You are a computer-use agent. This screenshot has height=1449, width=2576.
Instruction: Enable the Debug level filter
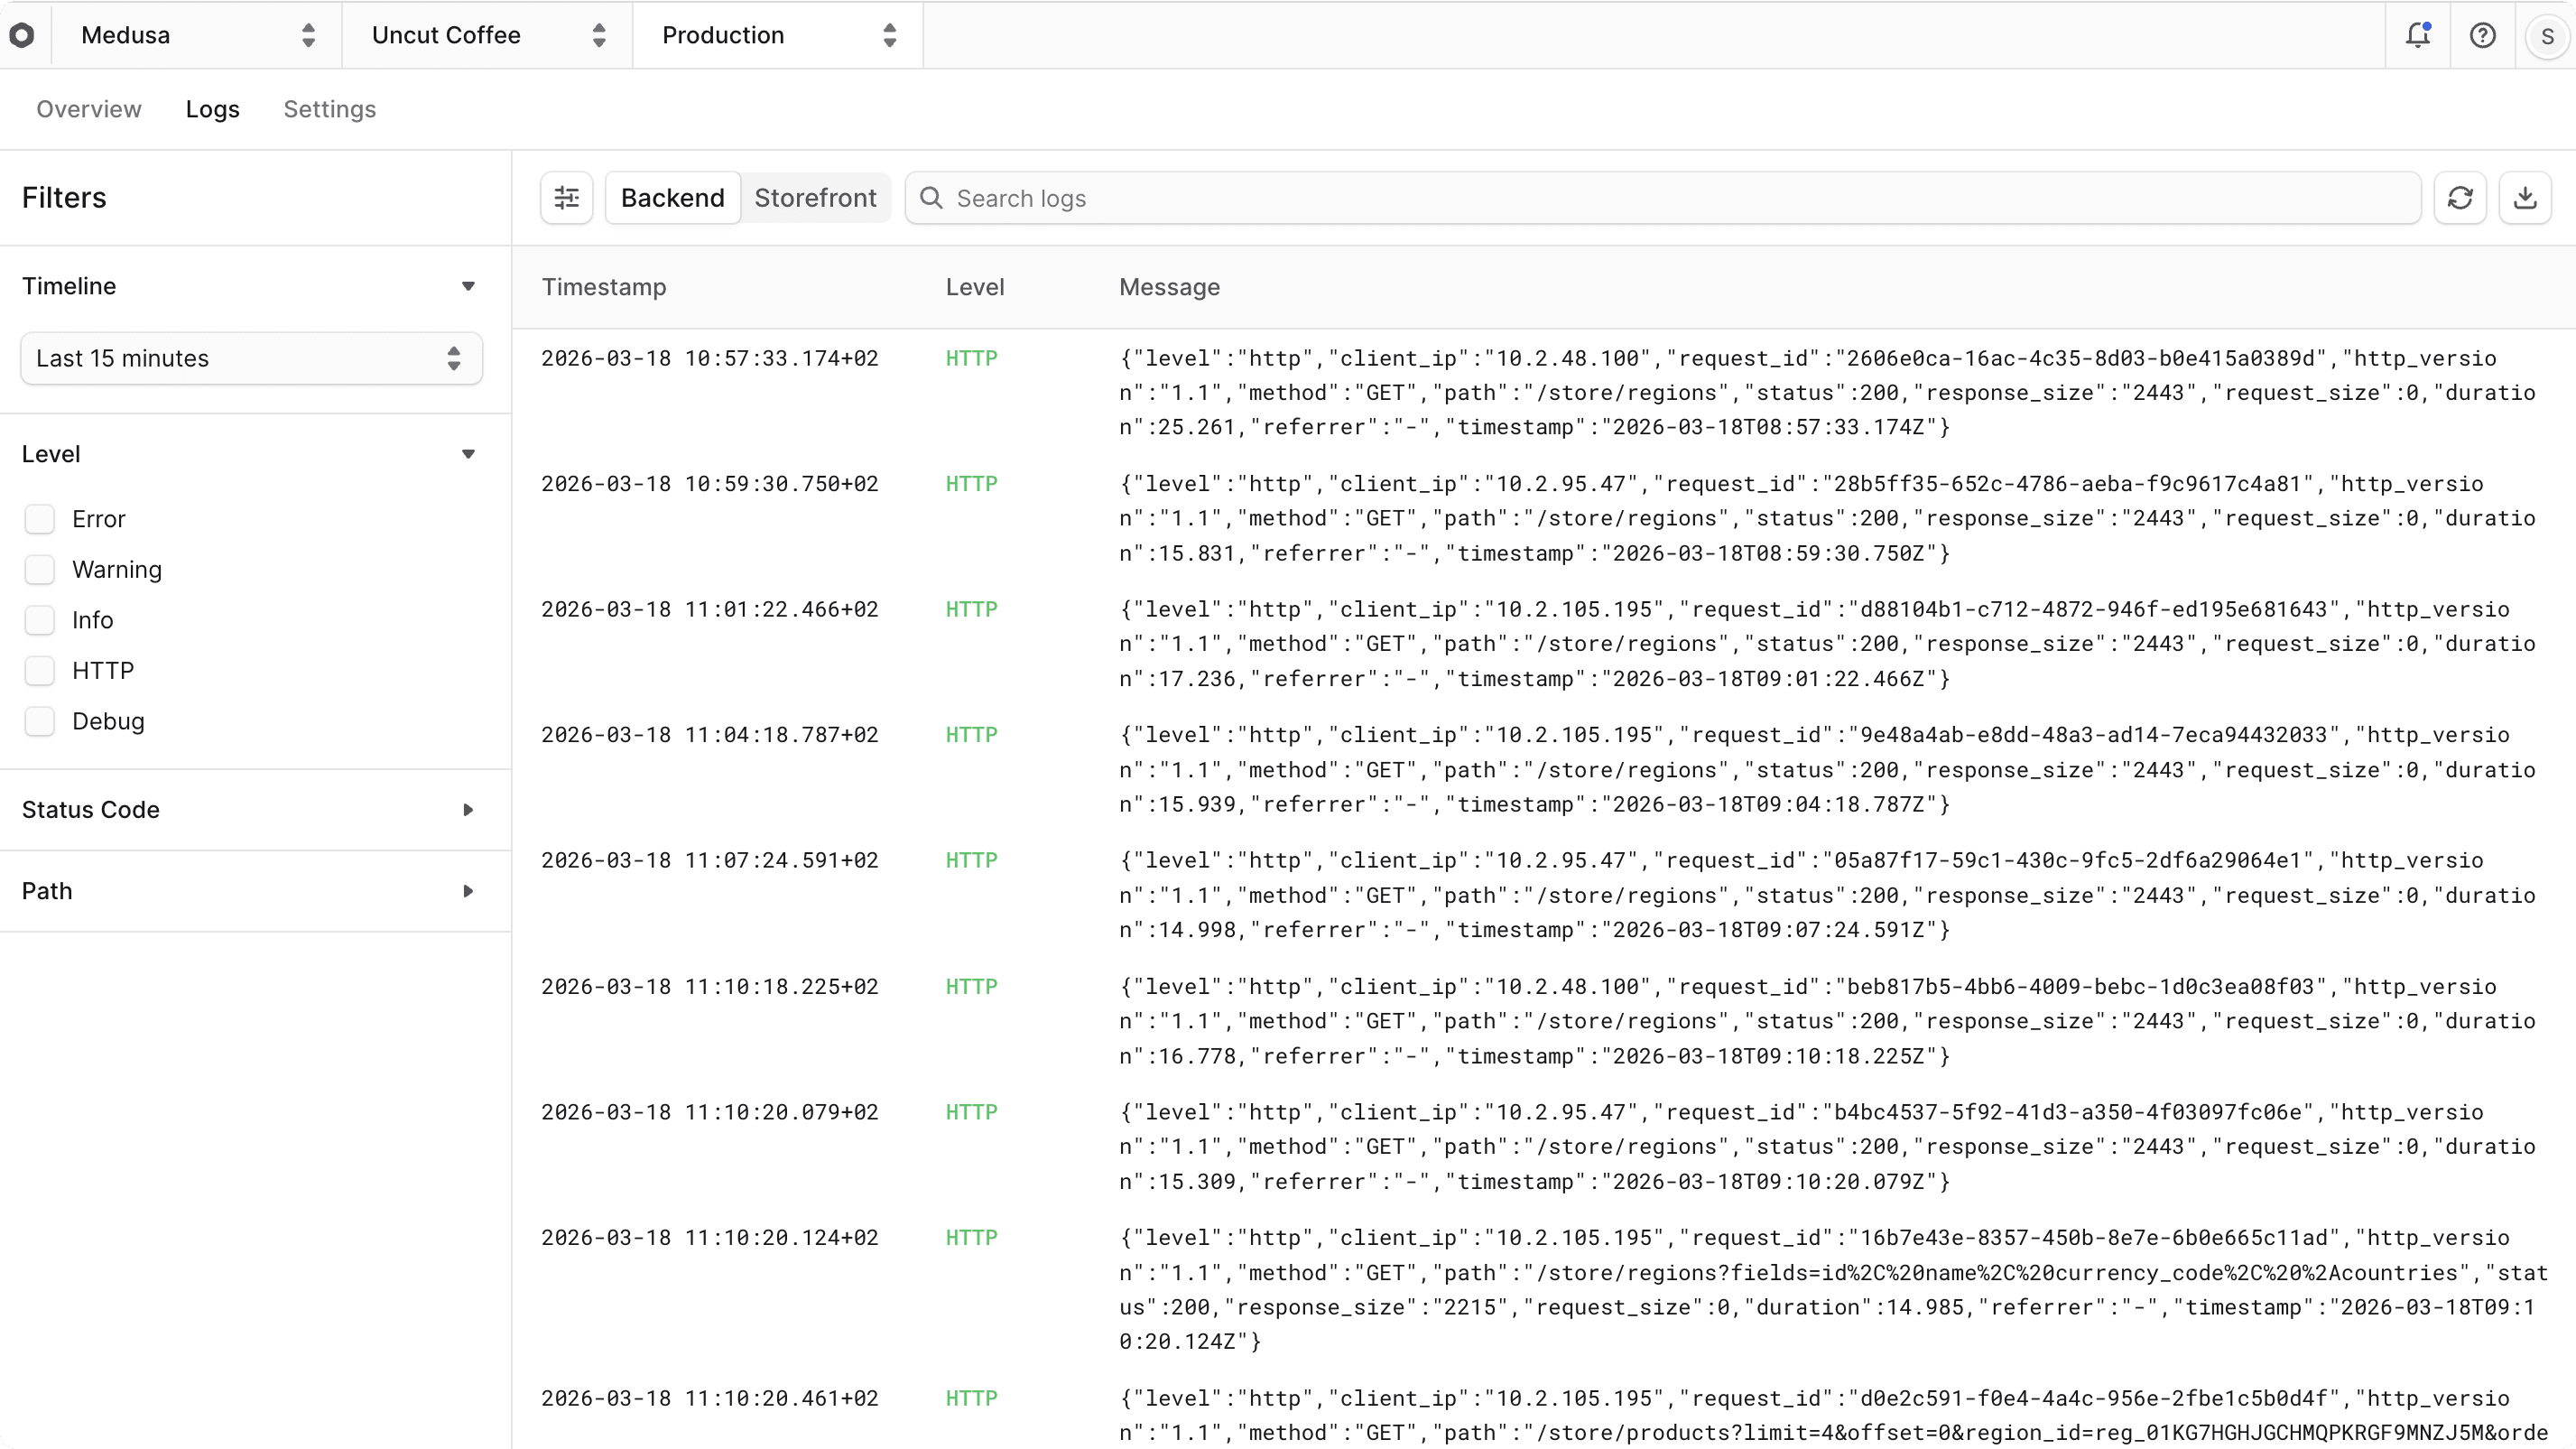[41, 721]
